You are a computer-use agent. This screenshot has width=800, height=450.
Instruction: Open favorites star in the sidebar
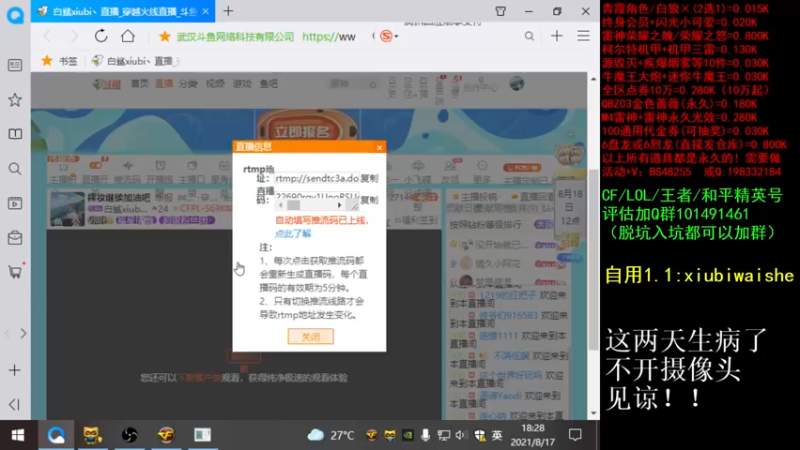click(15, 100)
